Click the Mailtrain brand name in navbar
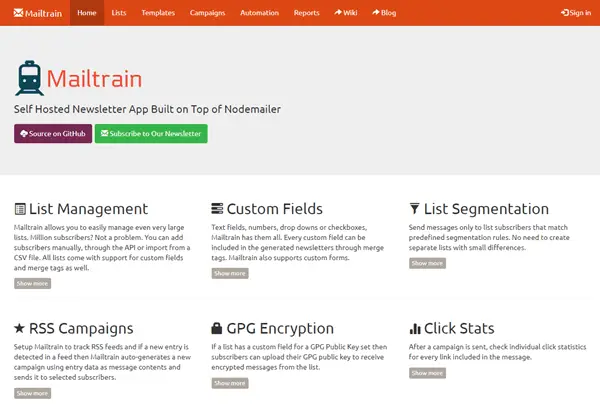 coord(43,13)
